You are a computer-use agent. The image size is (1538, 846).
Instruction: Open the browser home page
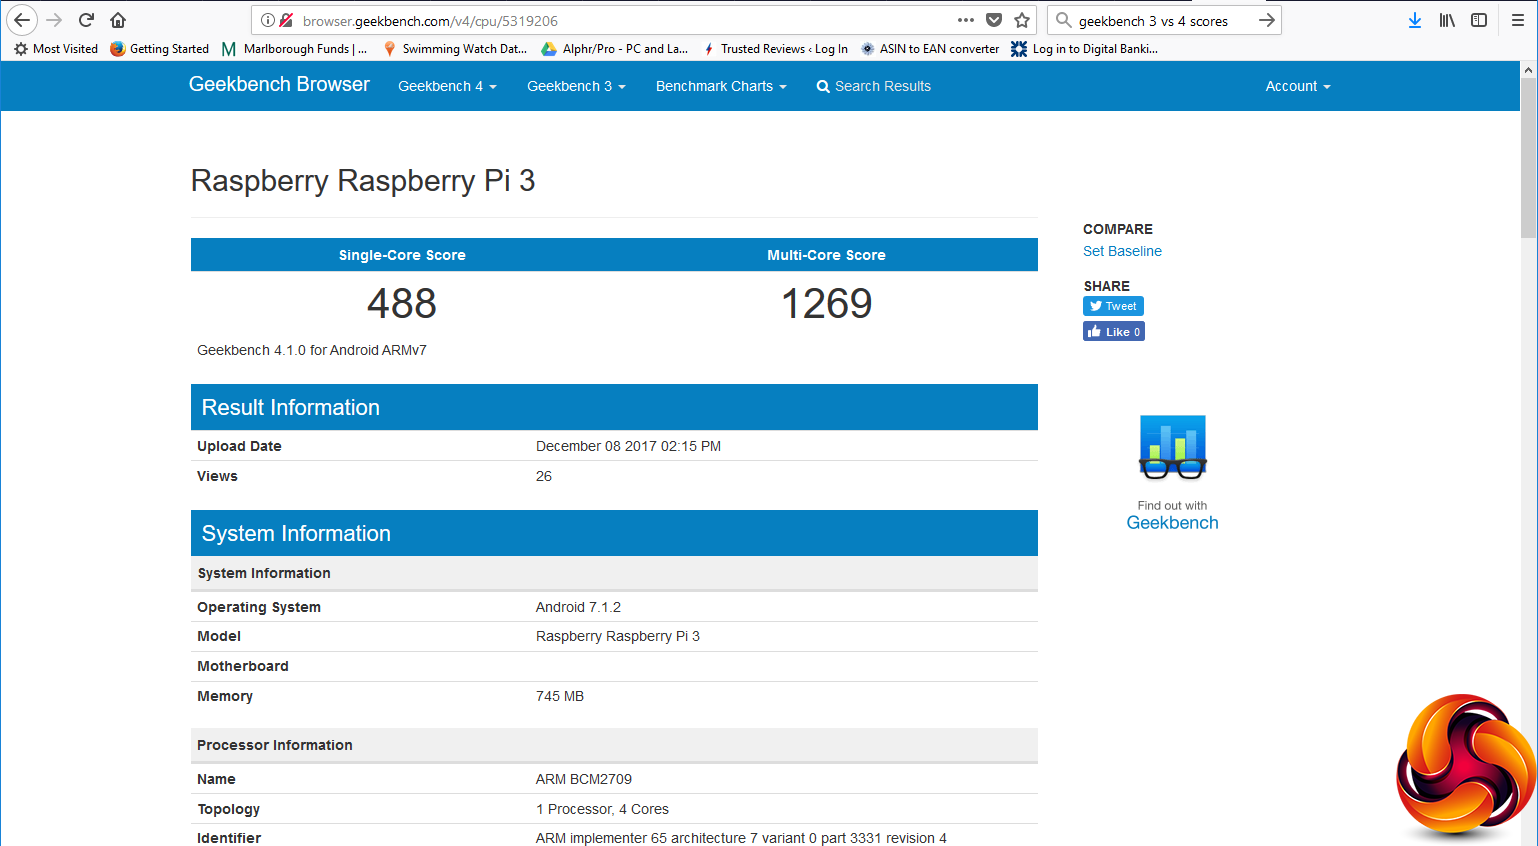click(x=118, y=20)
